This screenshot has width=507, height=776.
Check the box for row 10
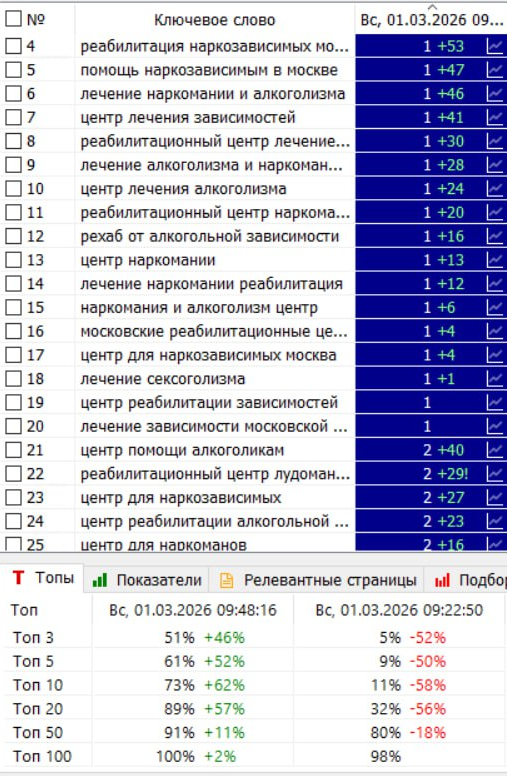[x=13, y=189]
